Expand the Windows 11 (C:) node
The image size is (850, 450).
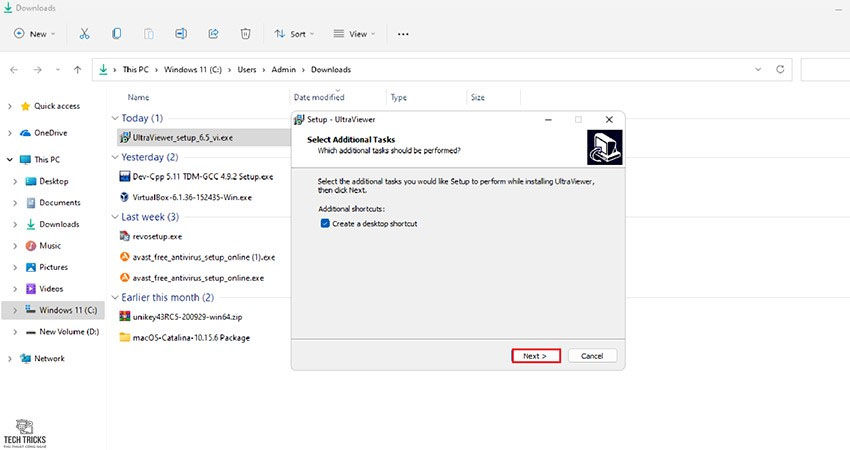[x=15, y=310]
